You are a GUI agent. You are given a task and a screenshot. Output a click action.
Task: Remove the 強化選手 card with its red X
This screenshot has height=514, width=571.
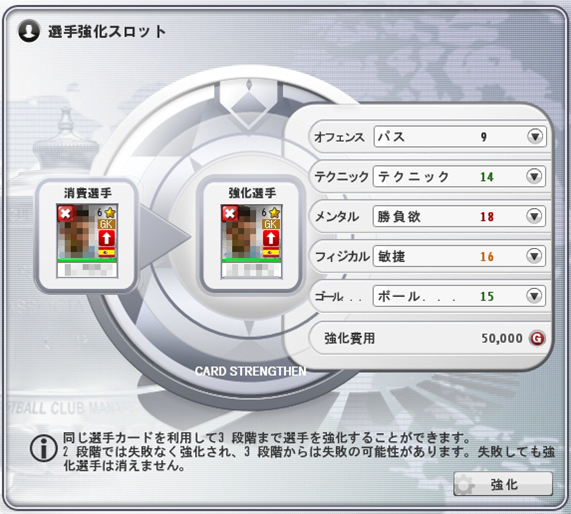pos(230,213)
